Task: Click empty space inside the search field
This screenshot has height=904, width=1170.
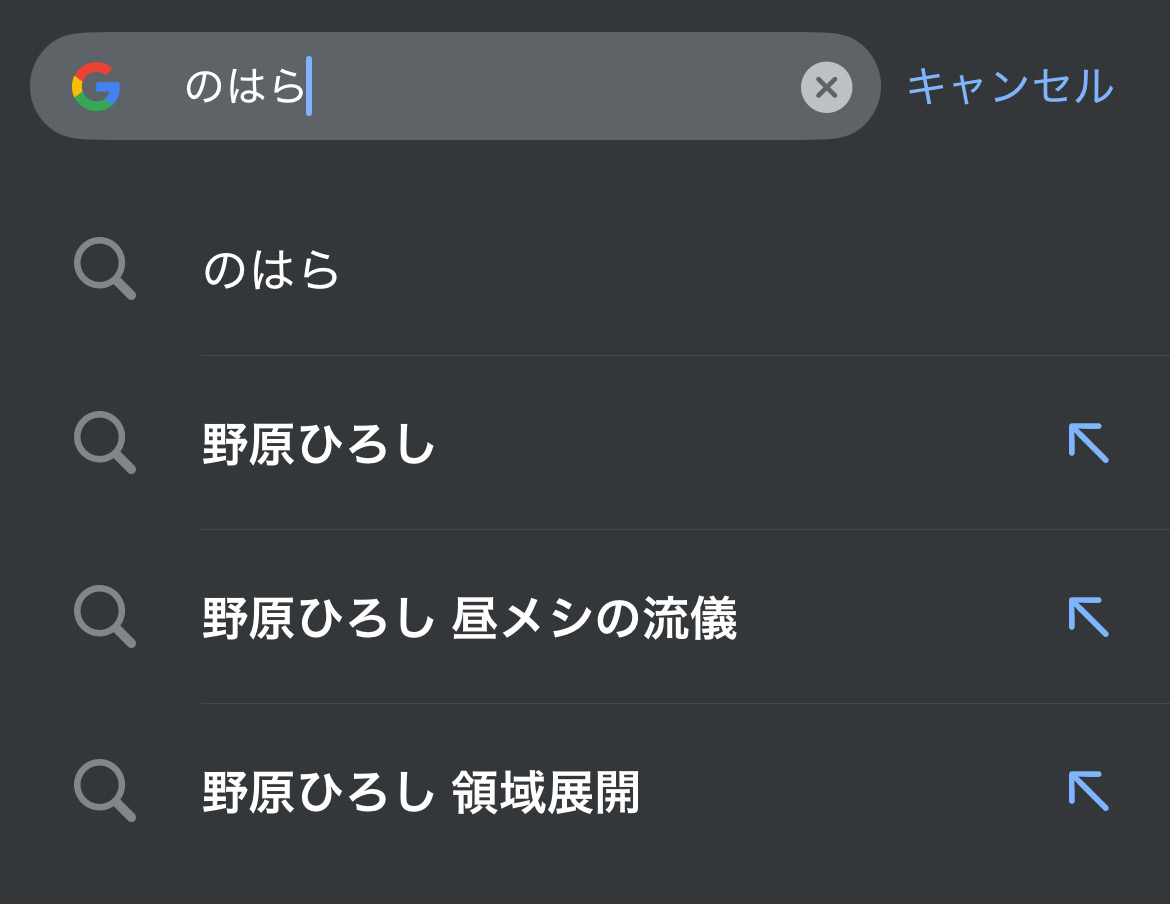Action: click(x=550, y=86)
